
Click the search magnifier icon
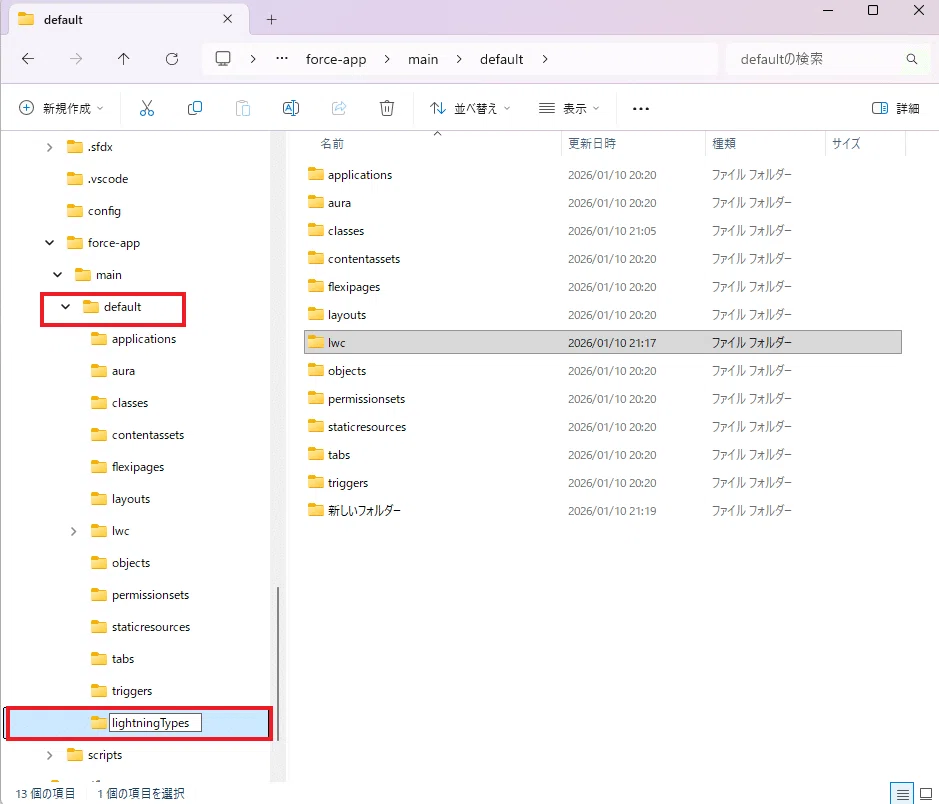click(911, 59)
